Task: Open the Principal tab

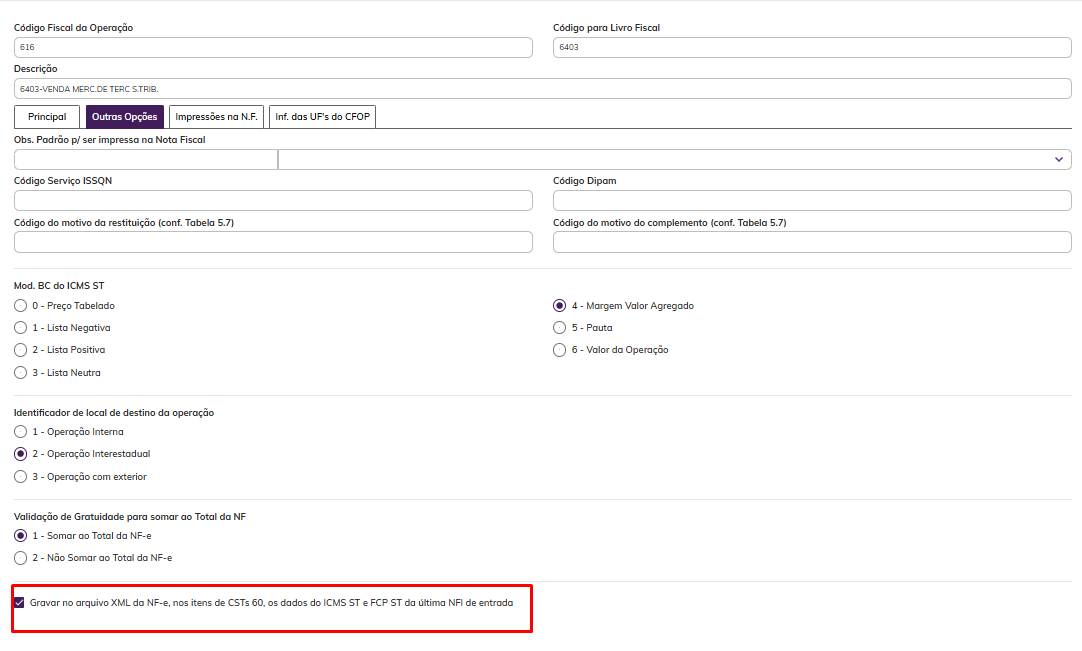Action: click(47, 117)
